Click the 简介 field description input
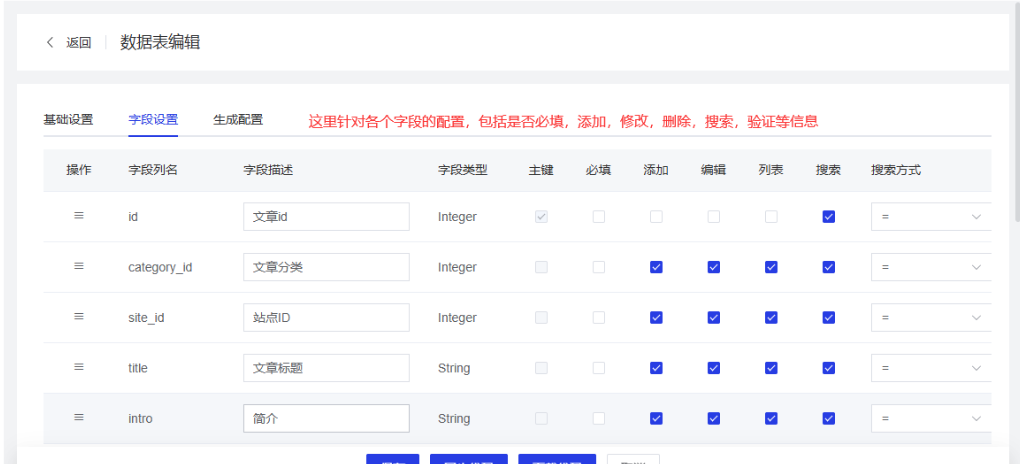 point(326,418)
